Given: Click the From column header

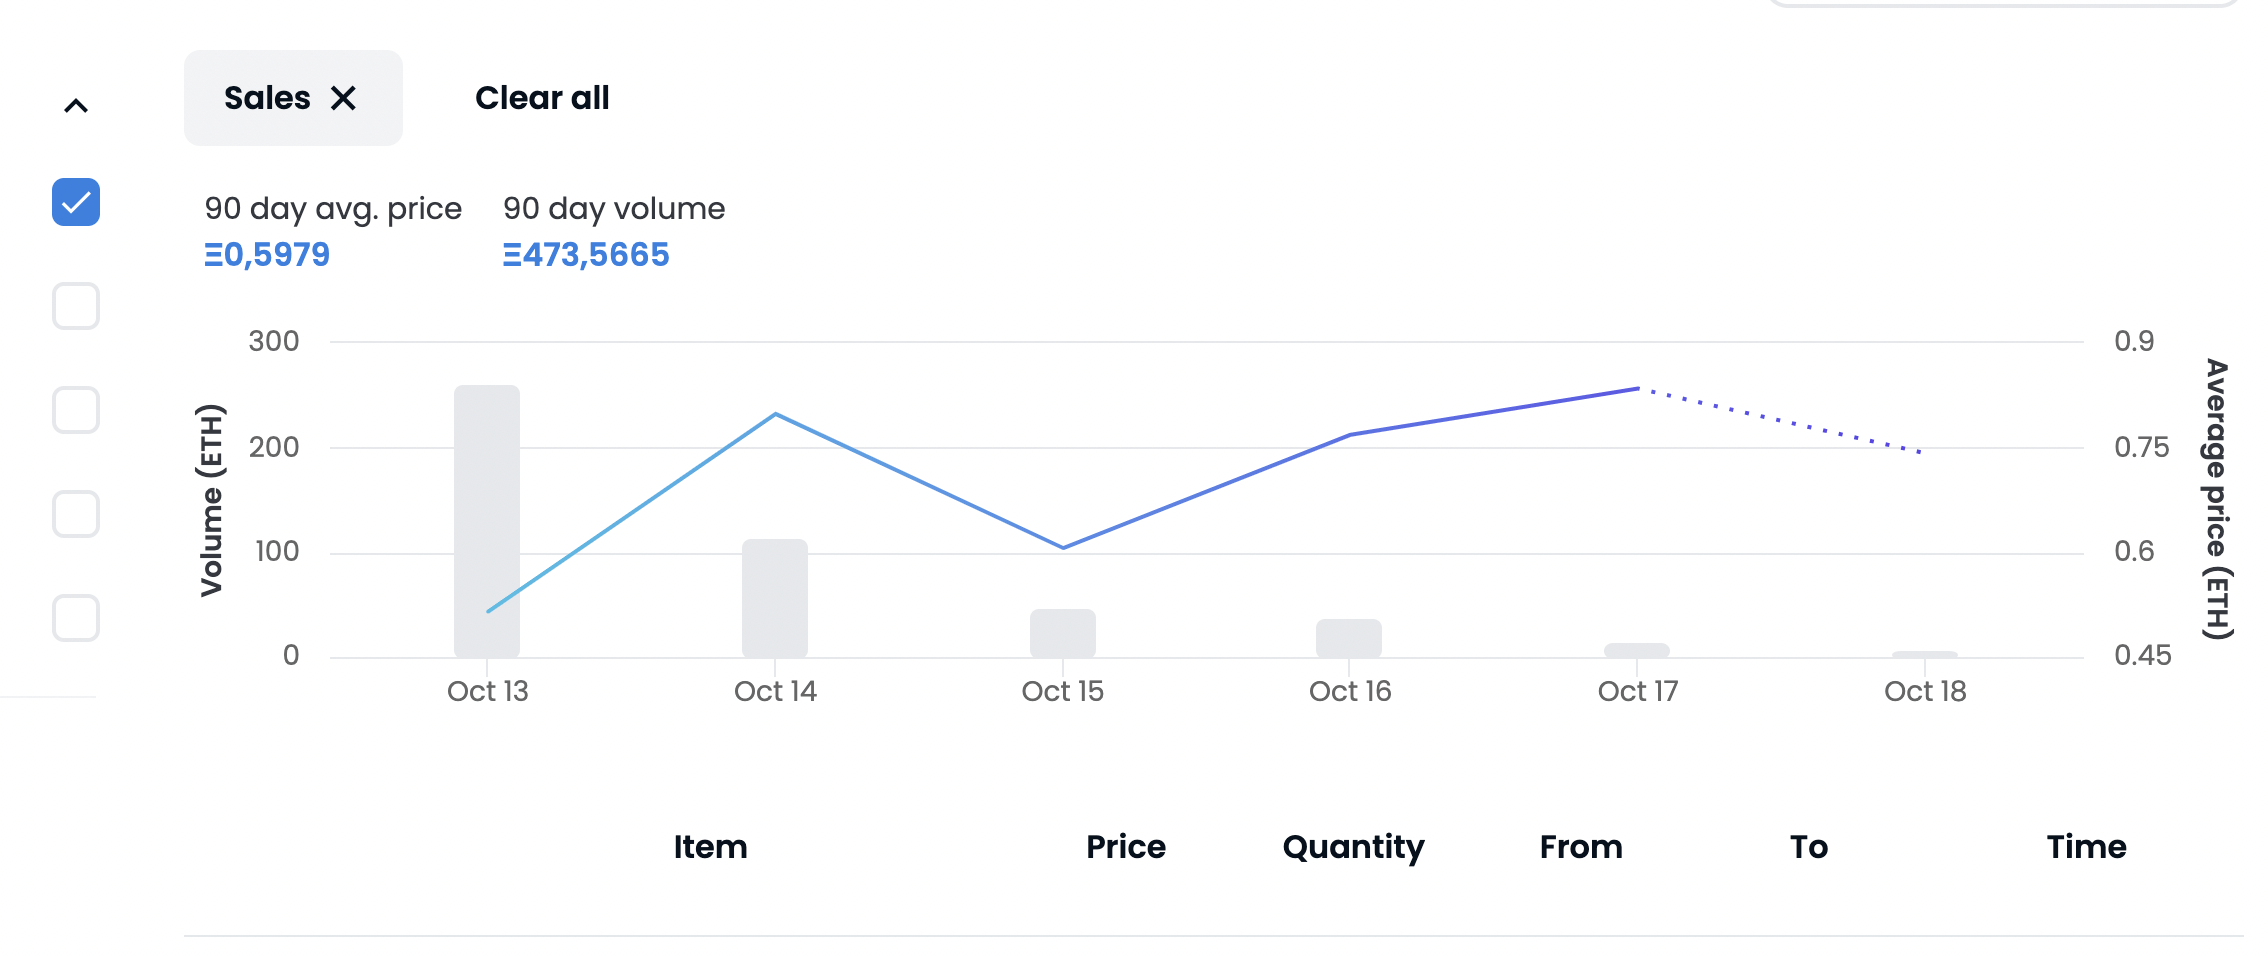Looking at the screenshot, I should coord(1581,847).
